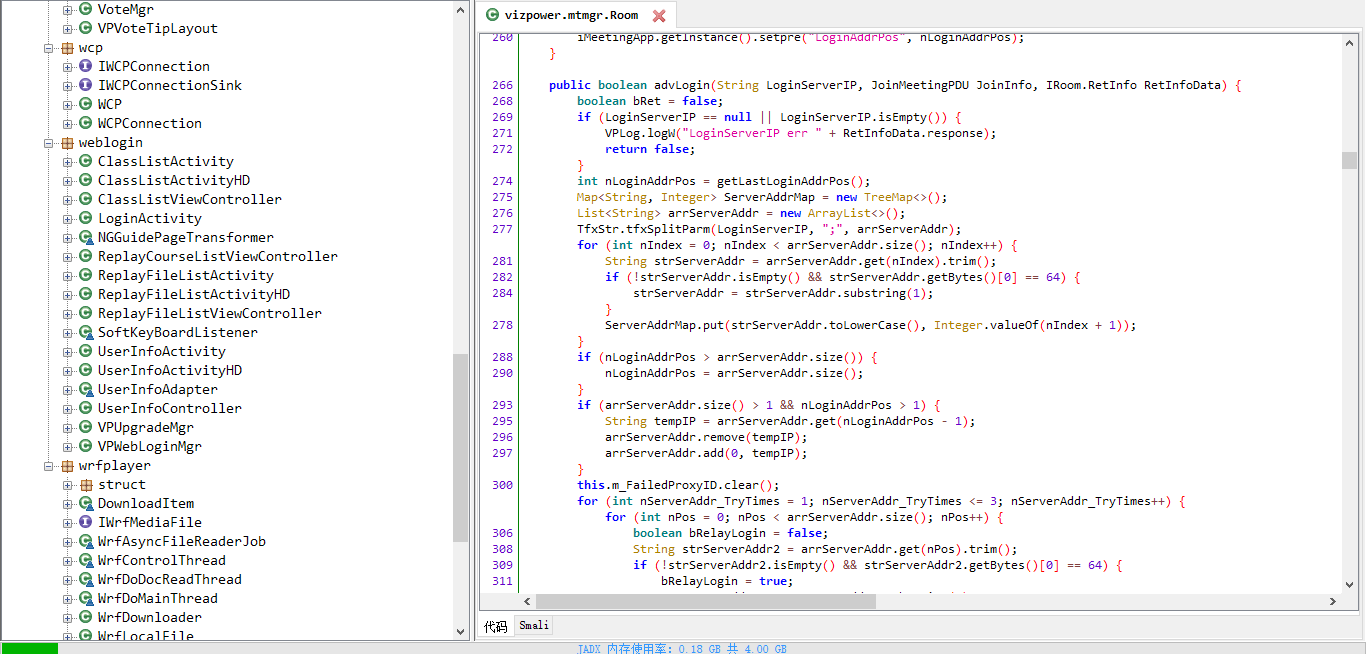Image resolution: width=1366 pixels, height=654 pixels.
Task: Switch to the Smali tab
Action: point(533,625)
